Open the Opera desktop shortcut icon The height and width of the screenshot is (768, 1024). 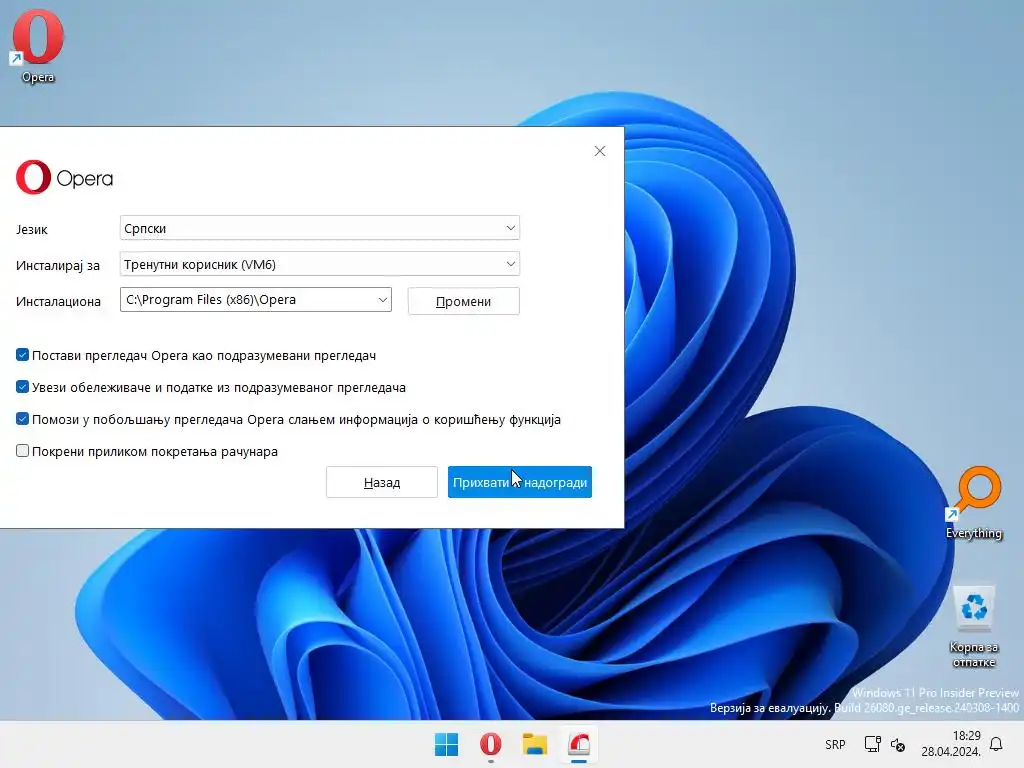38,46
